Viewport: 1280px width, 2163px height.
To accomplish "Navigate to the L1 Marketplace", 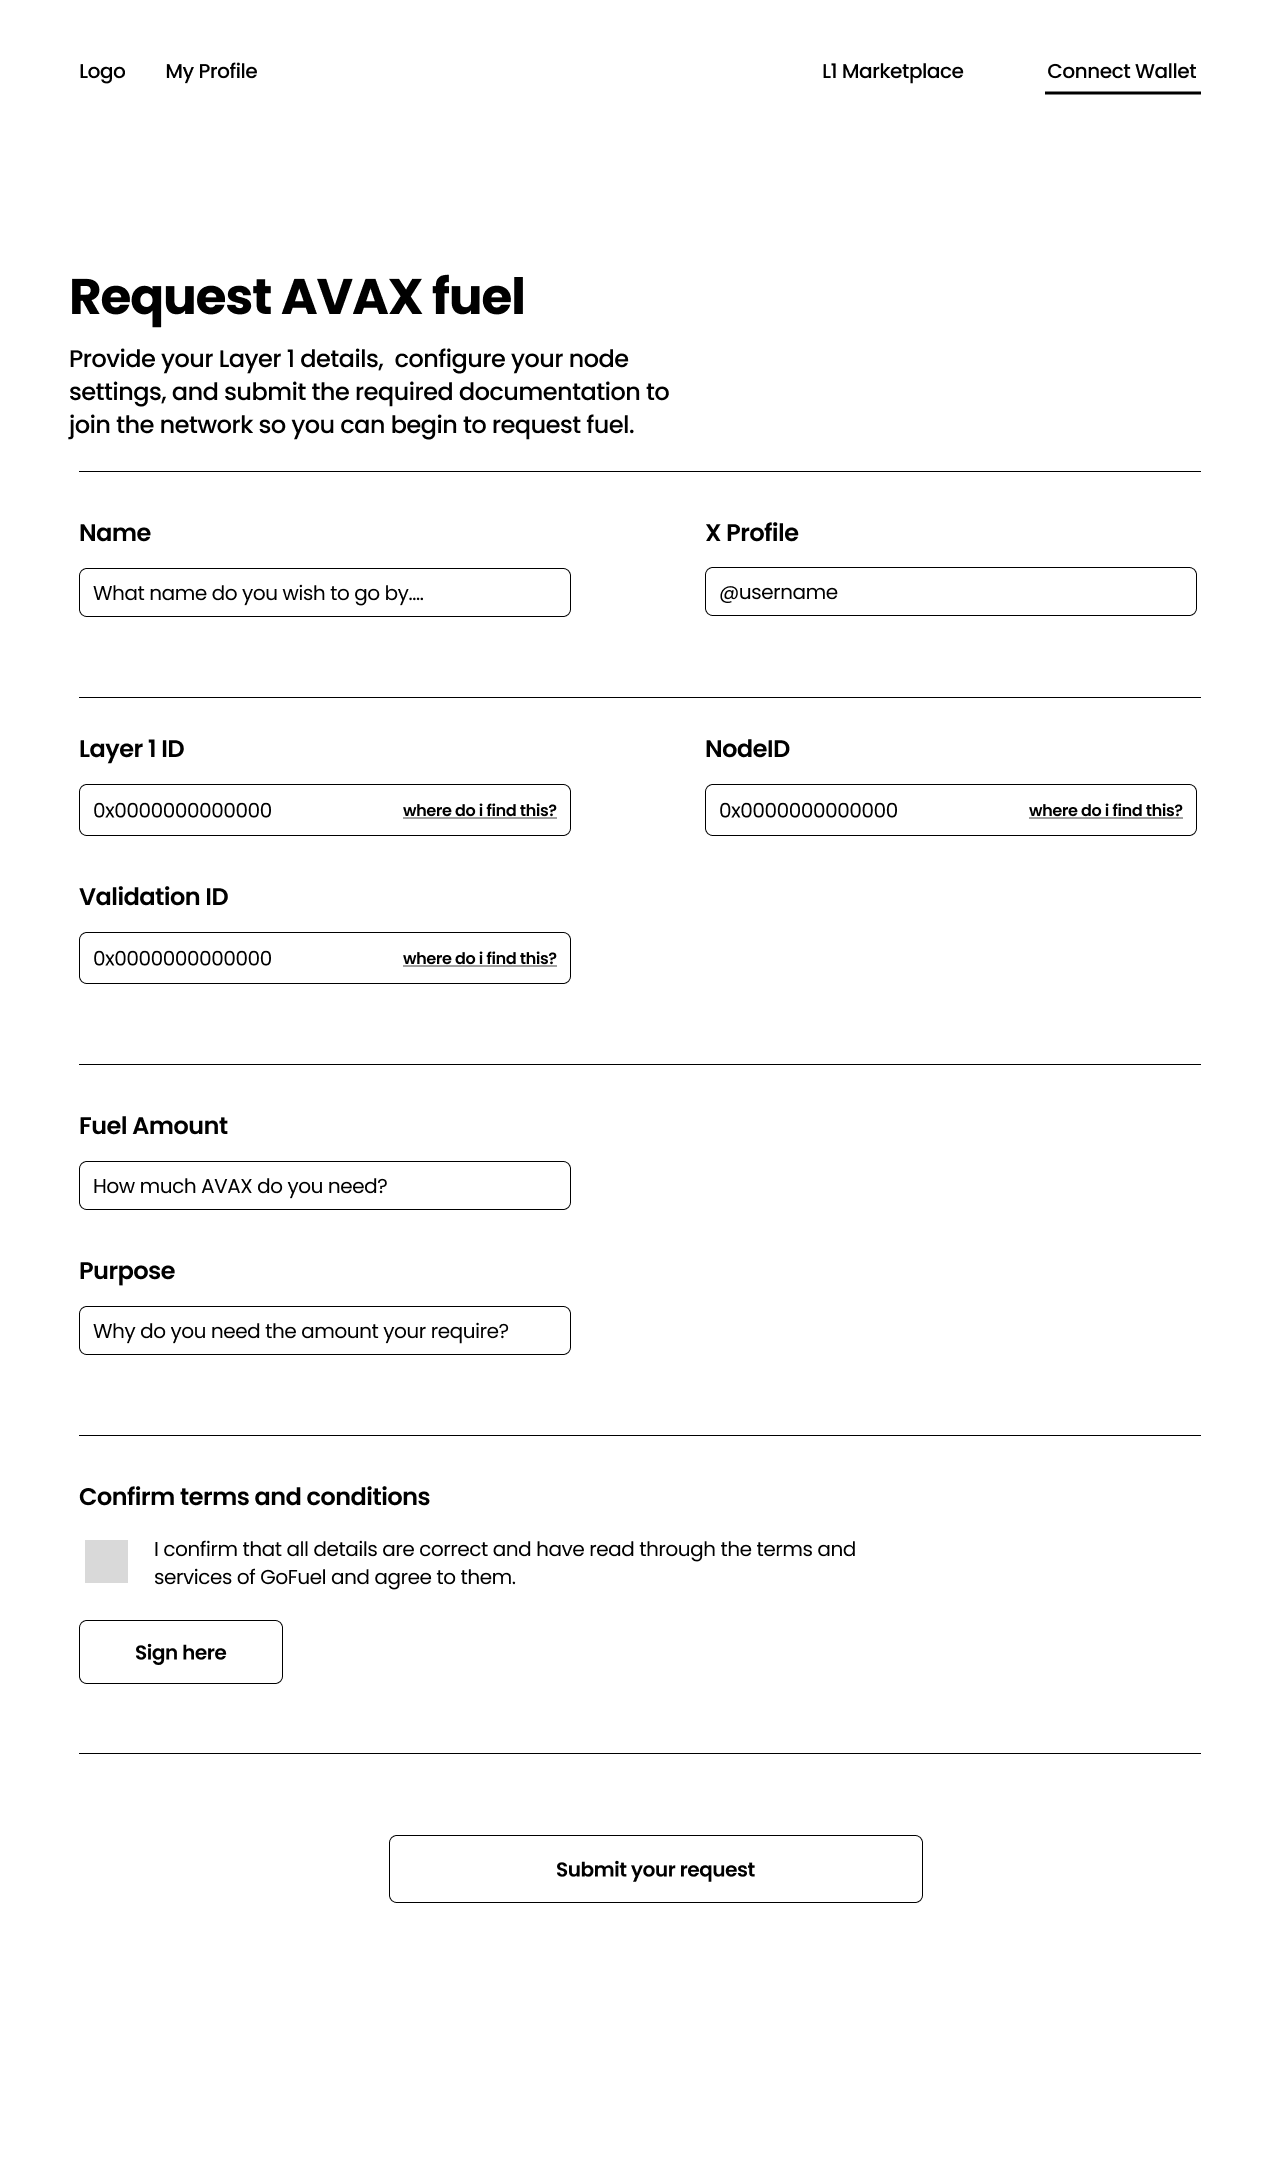I will pyautogui.click(x=891, y=71).
